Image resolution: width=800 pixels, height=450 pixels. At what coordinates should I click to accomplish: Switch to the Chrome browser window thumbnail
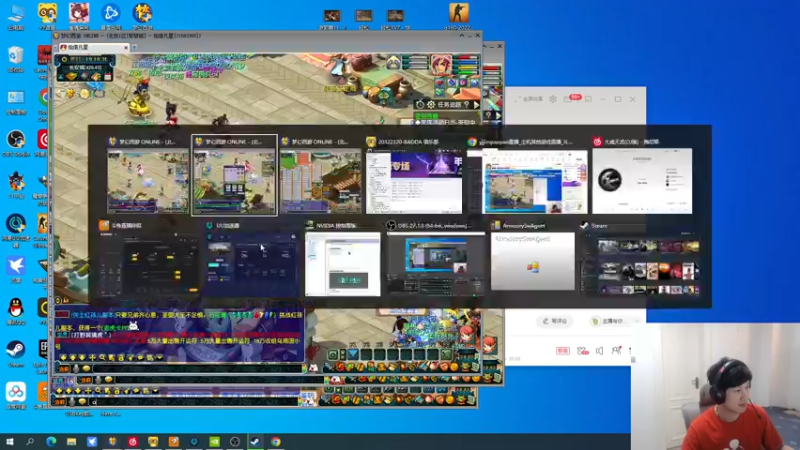[528, 181]
